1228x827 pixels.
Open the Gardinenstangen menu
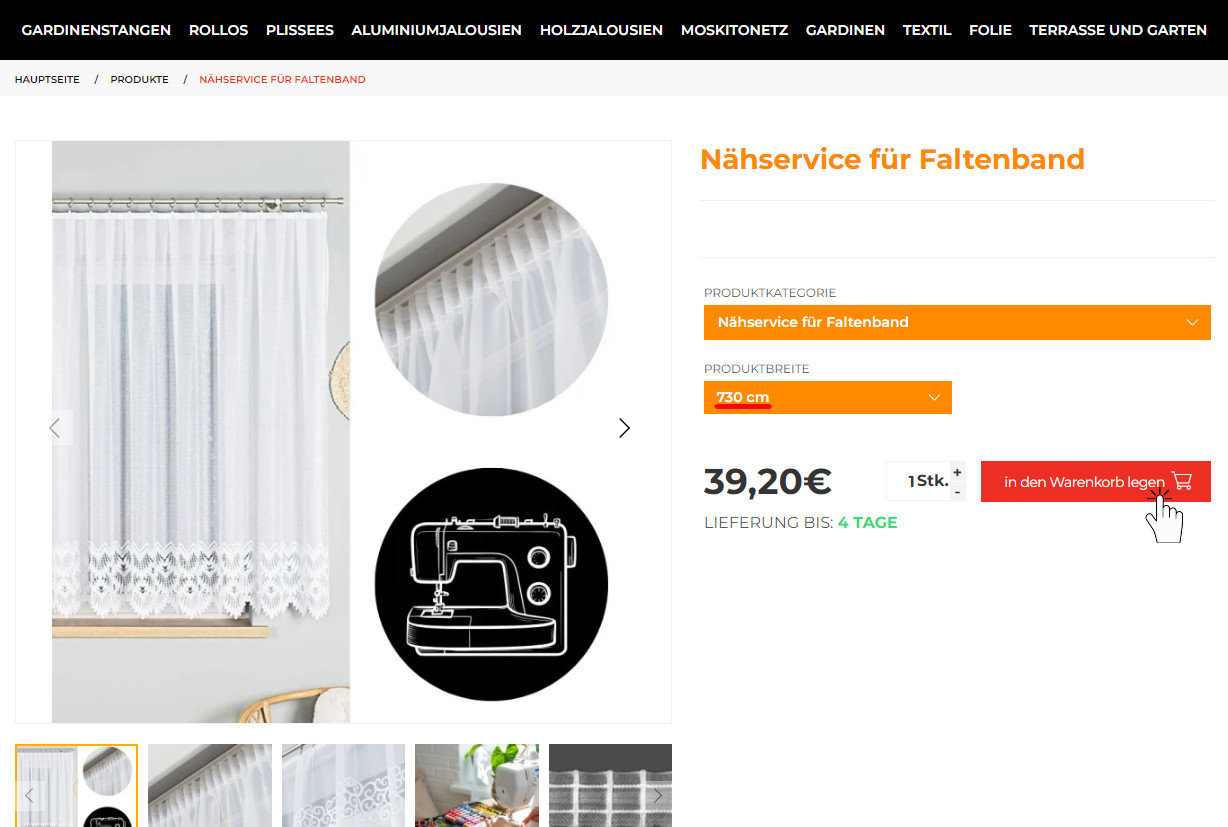pos(96,30)
